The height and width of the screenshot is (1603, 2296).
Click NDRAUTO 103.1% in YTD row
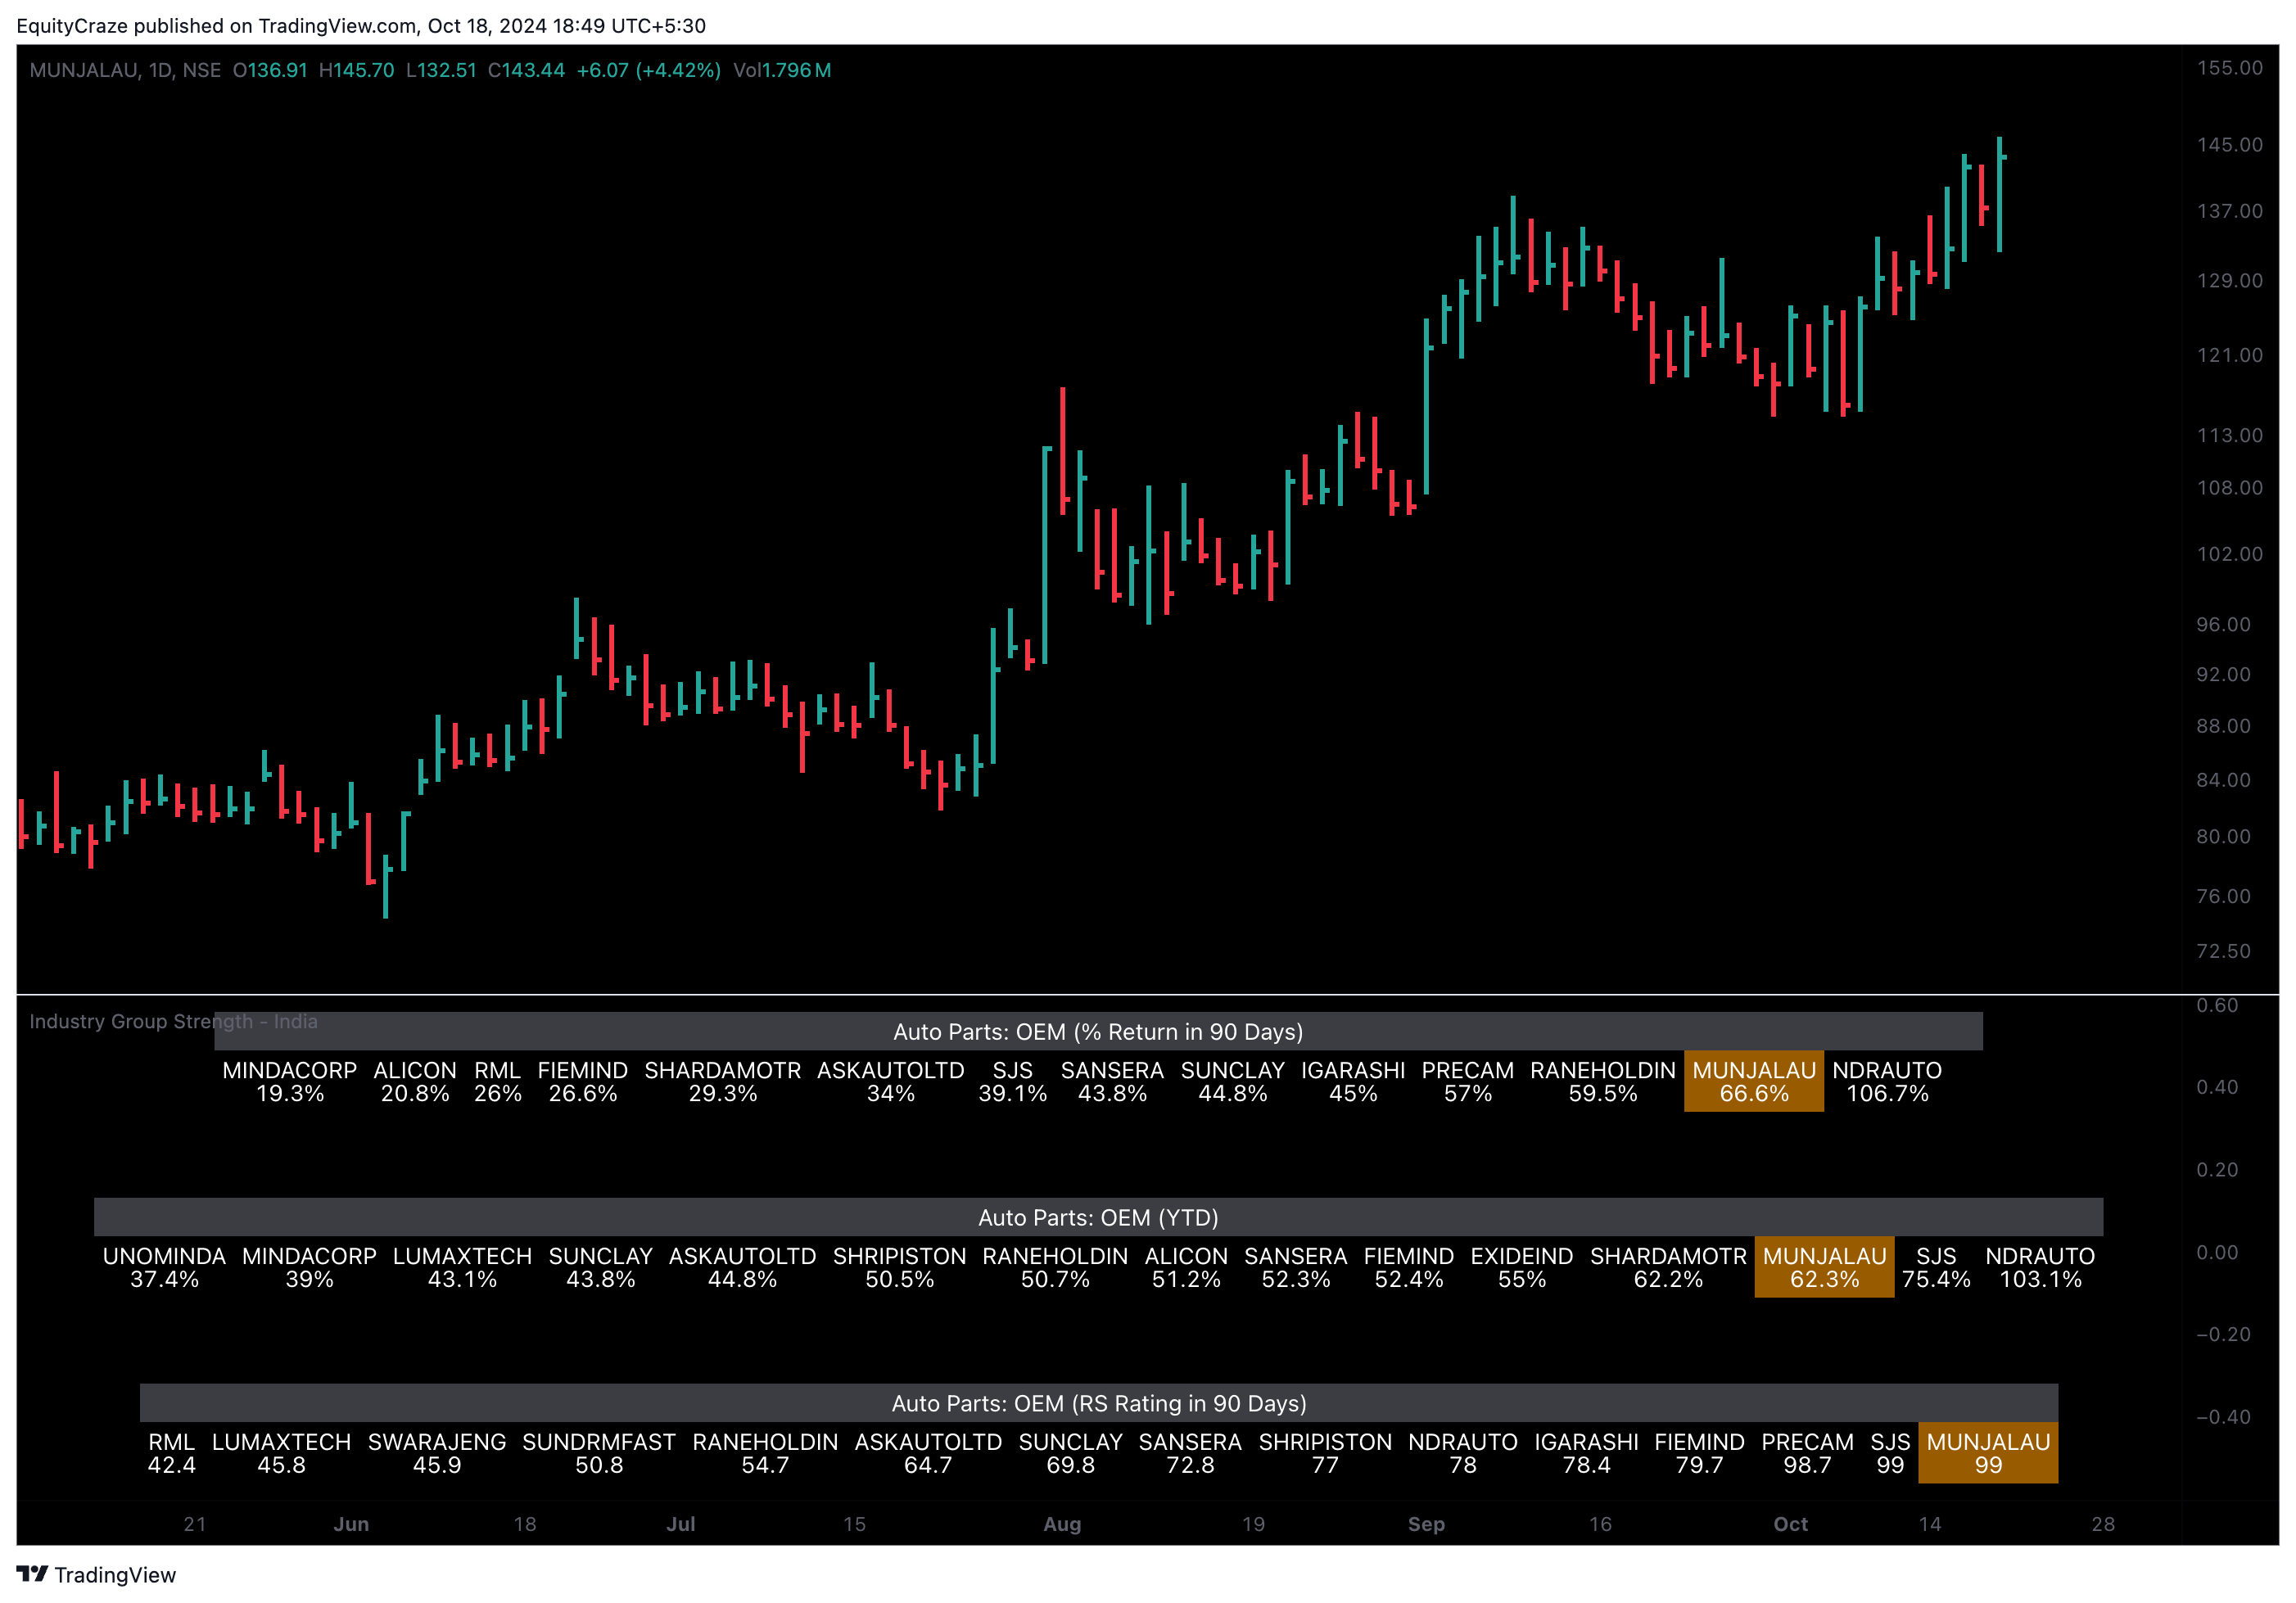(2040, 1267)
